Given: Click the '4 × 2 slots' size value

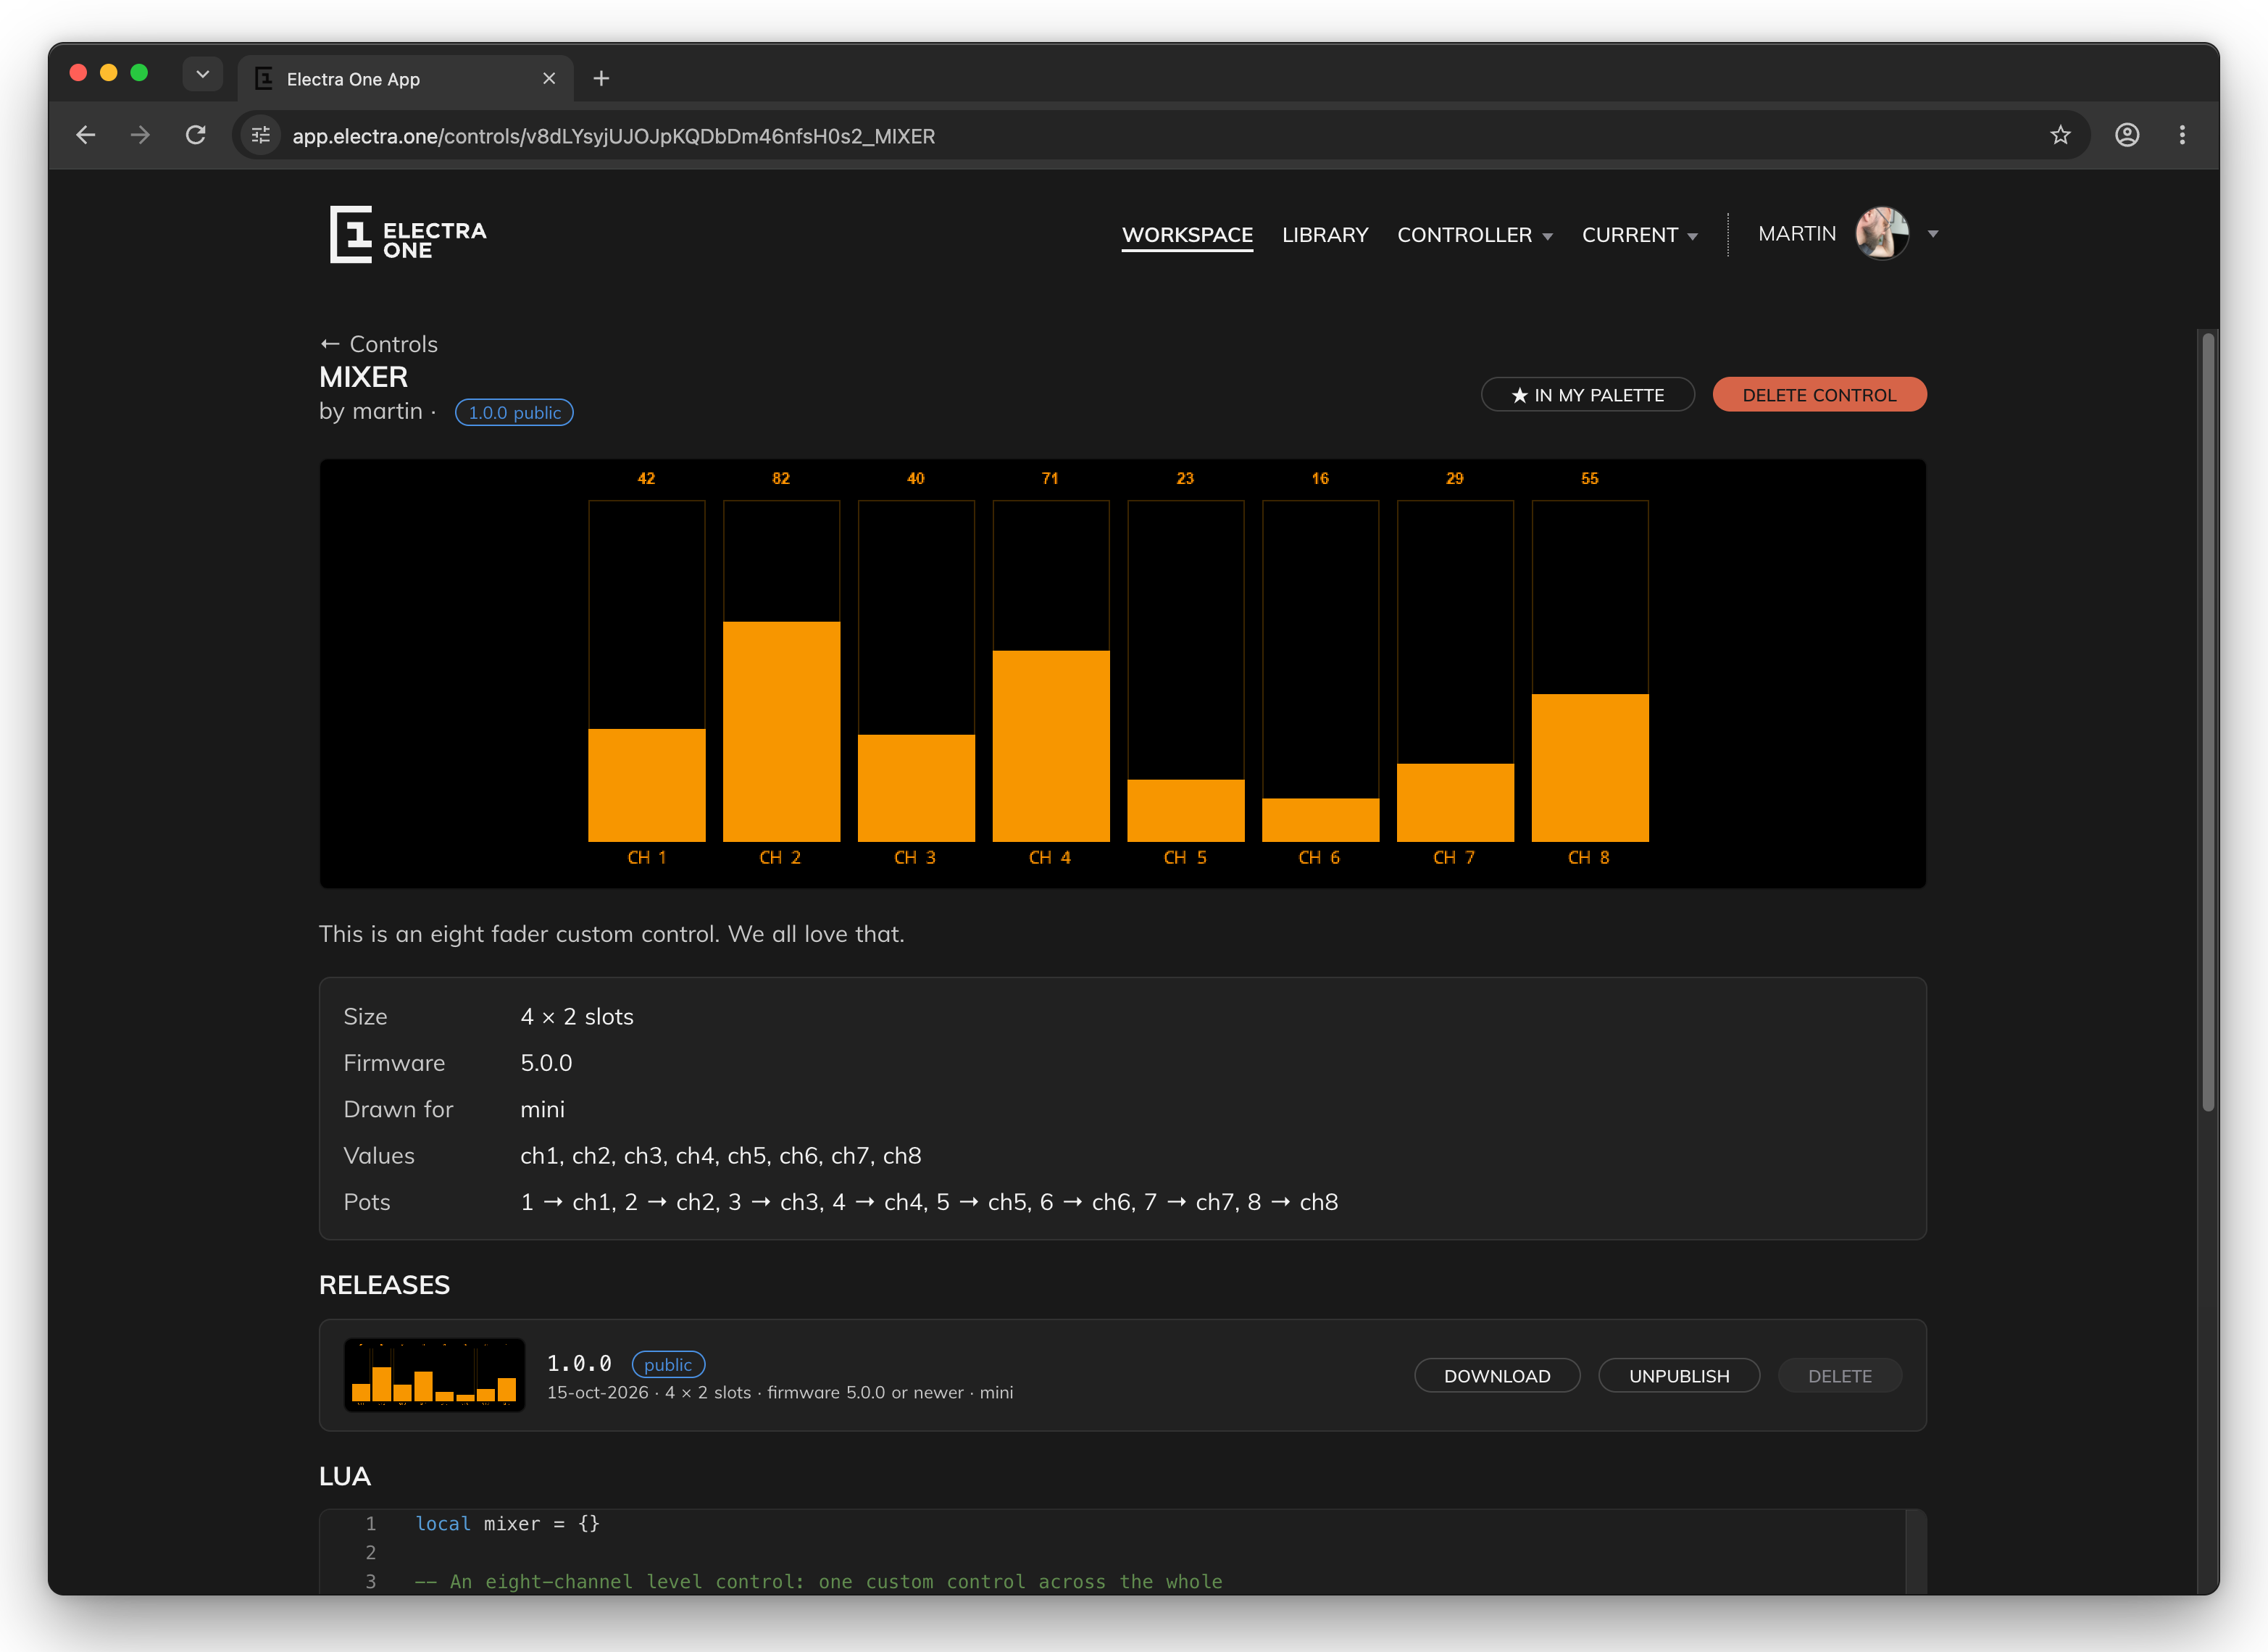Looking at the screenshot, I should [x=577, y=1016].
